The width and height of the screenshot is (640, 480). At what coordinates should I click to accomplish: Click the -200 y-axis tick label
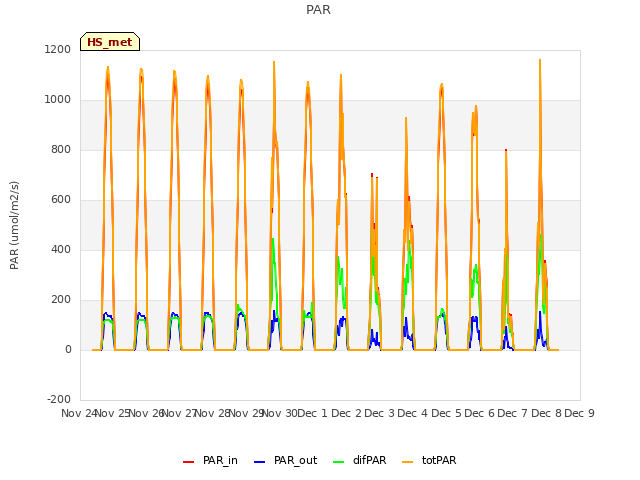tap(59, 399)
